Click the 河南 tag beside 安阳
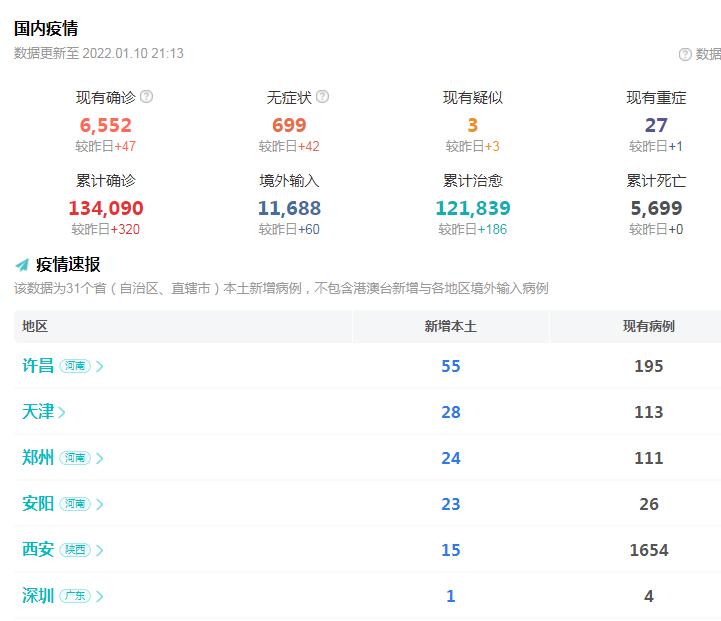The width and height of the screenshot is (721, 621). 75,504
